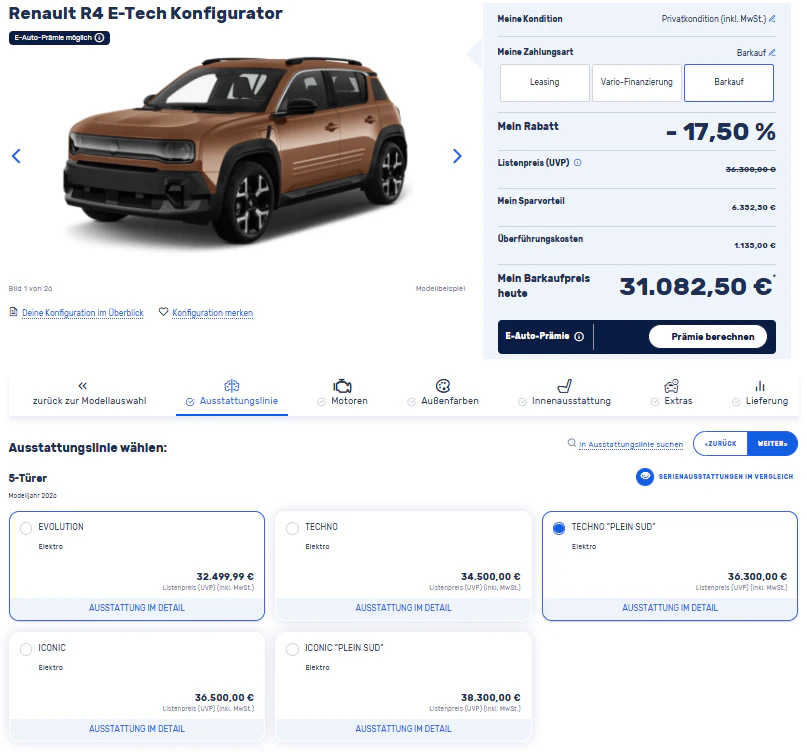This screenshot has height=752, width=807.
Task: Show next car image with right arrow
Action: [457, 156]
